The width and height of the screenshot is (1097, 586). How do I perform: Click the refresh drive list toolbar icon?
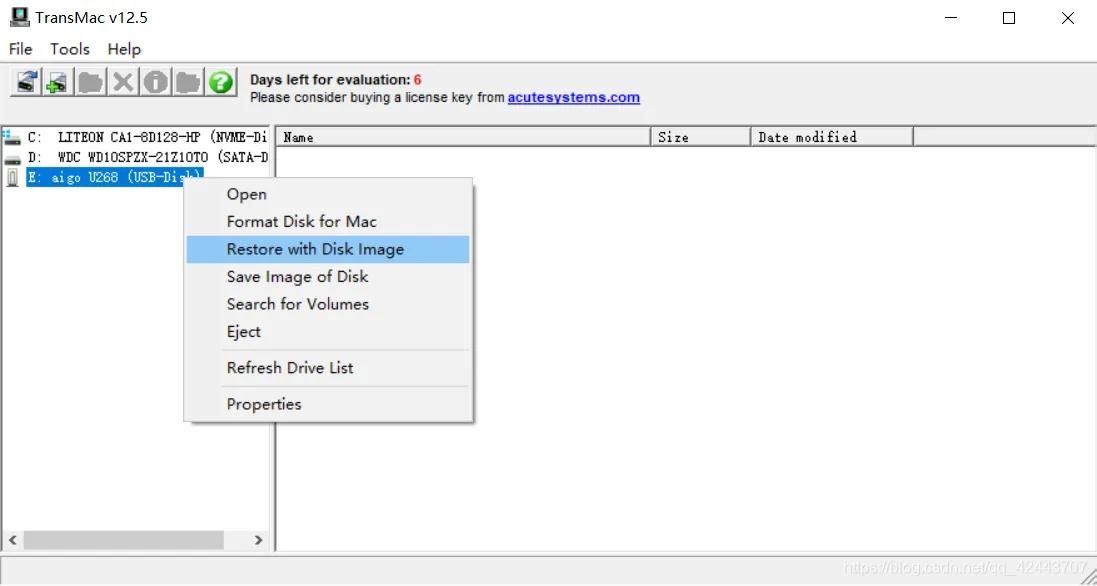(26, 83)
